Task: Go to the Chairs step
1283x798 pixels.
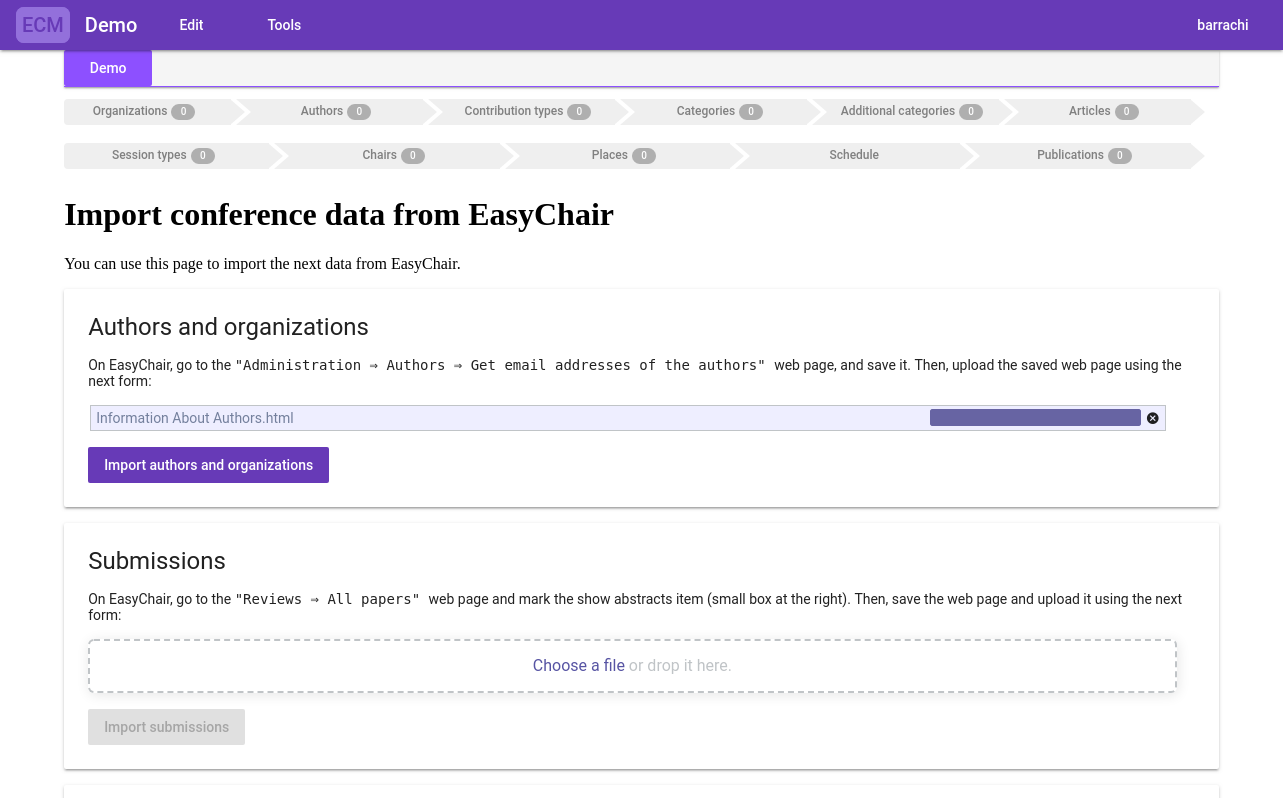Action: point(394,155)
